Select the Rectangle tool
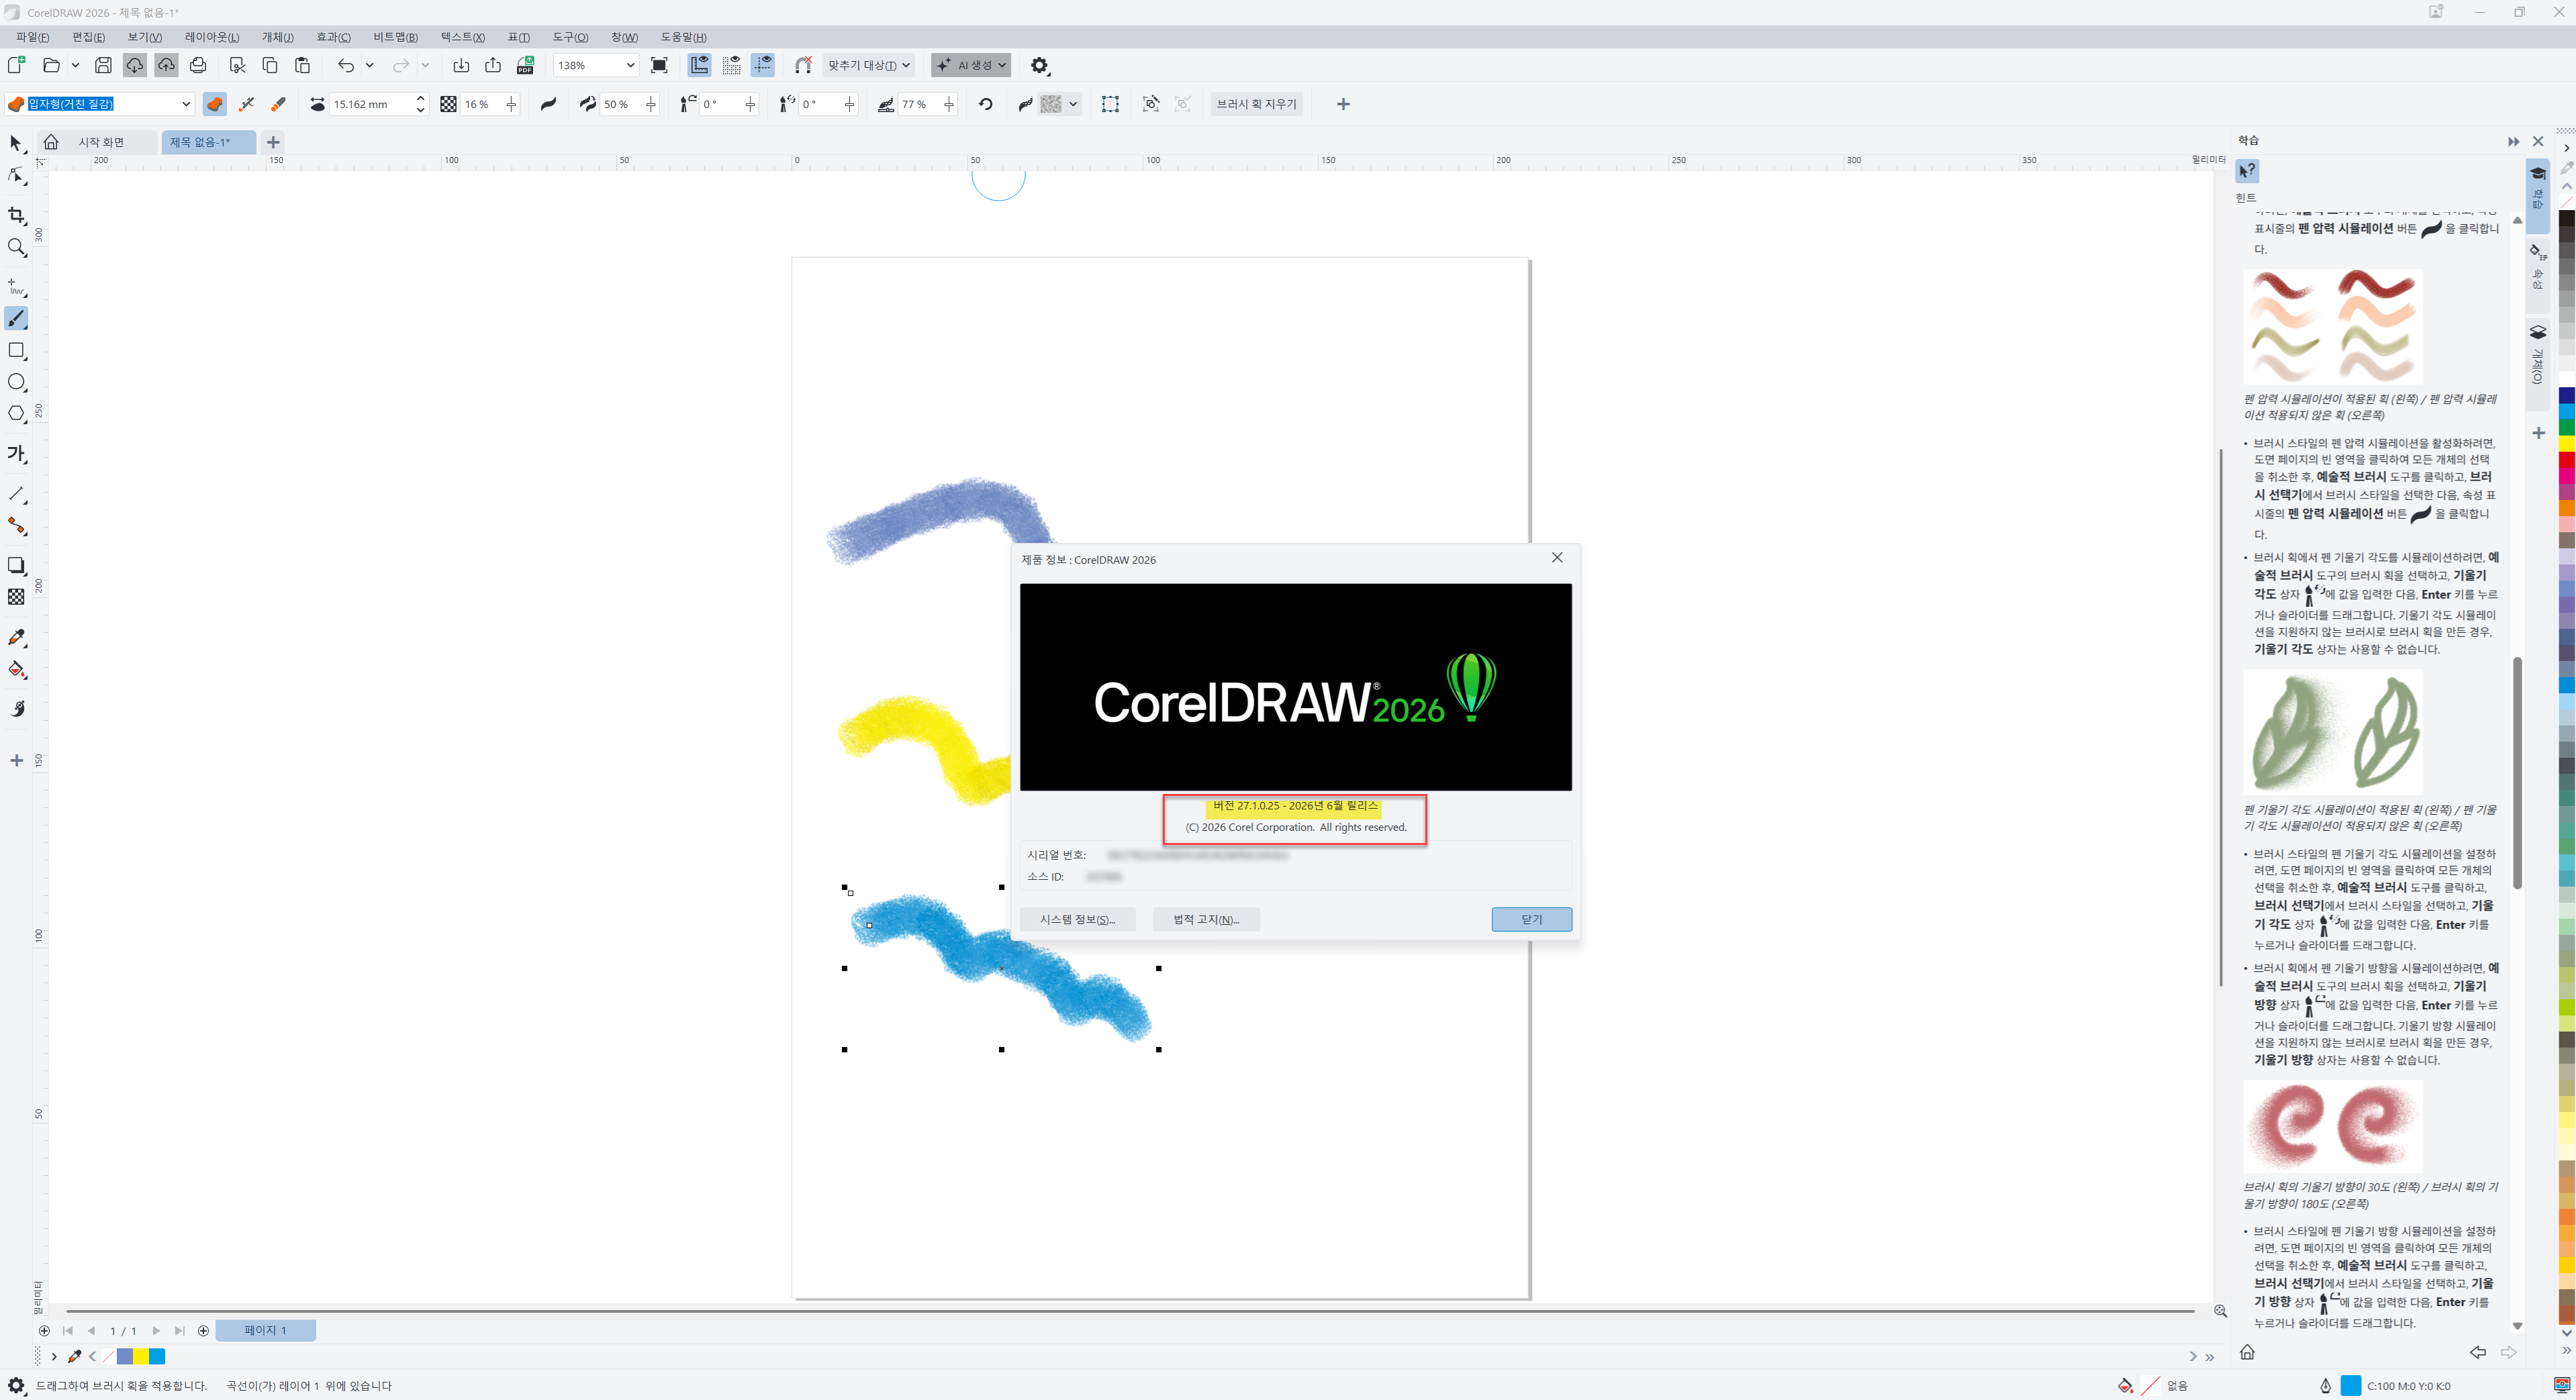2576x1400 pixels. tap(16, 351)
